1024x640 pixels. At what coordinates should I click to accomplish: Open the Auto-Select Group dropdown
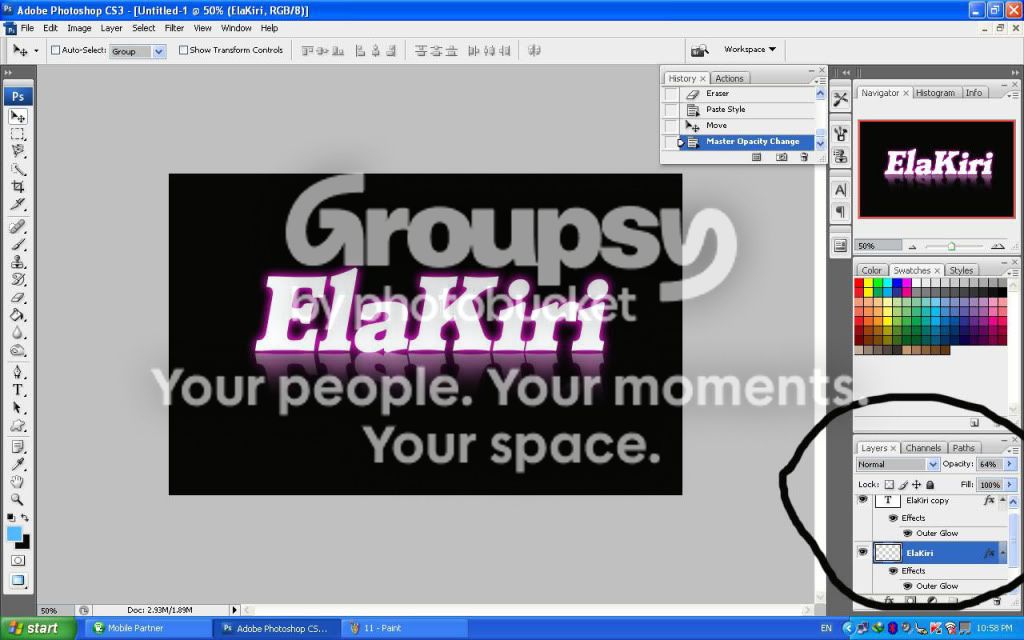159,51
